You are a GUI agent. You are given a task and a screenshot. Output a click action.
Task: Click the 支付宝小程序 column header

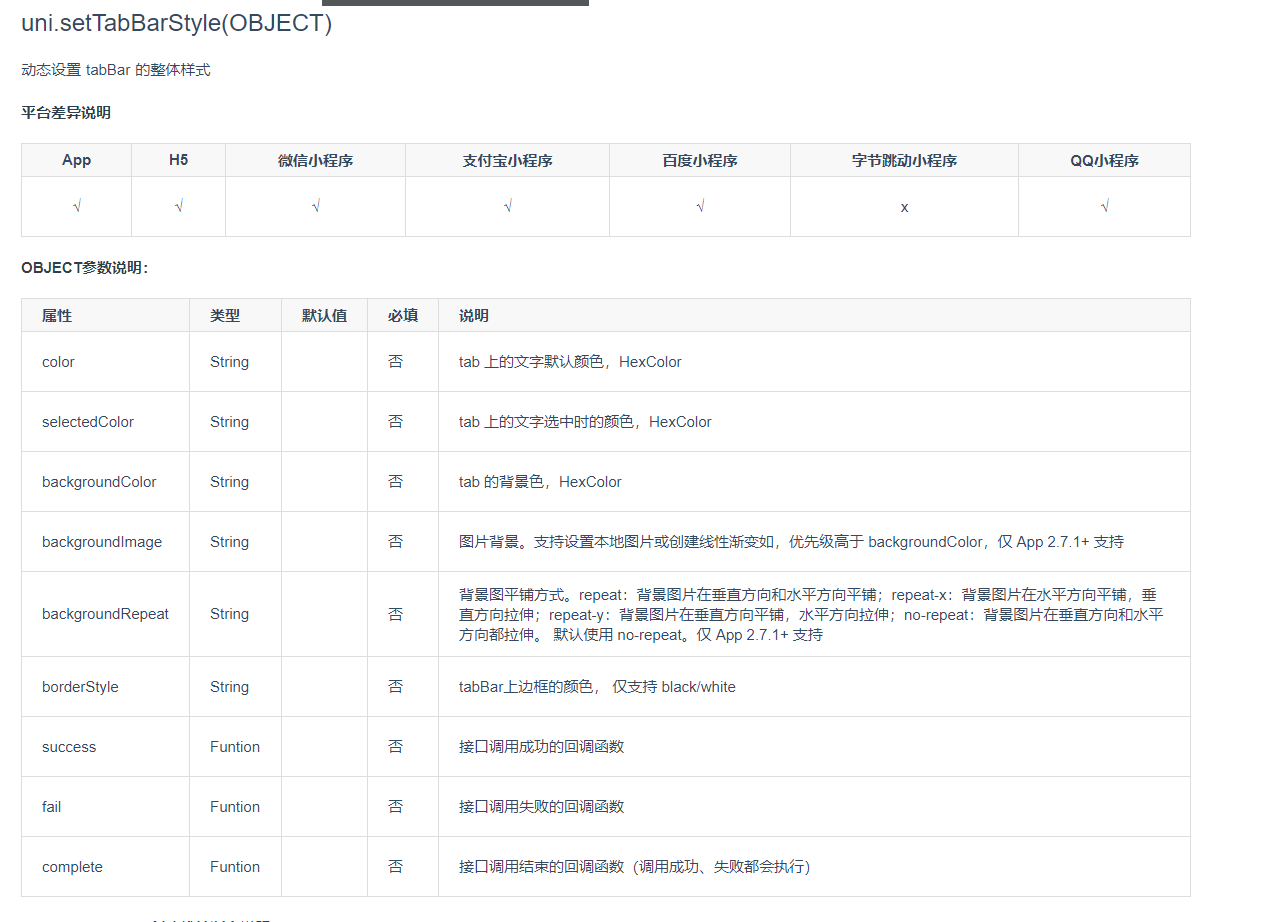[x=507, y=160]
